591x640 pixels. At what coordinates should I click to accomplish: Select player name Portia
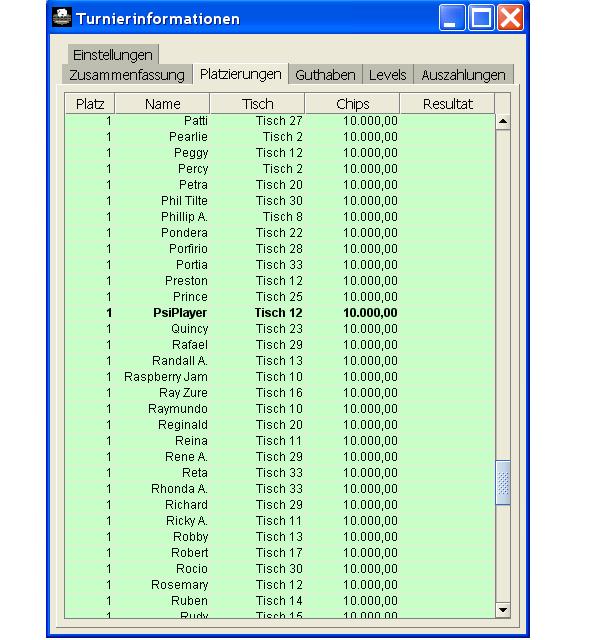[x=192, y=264]
